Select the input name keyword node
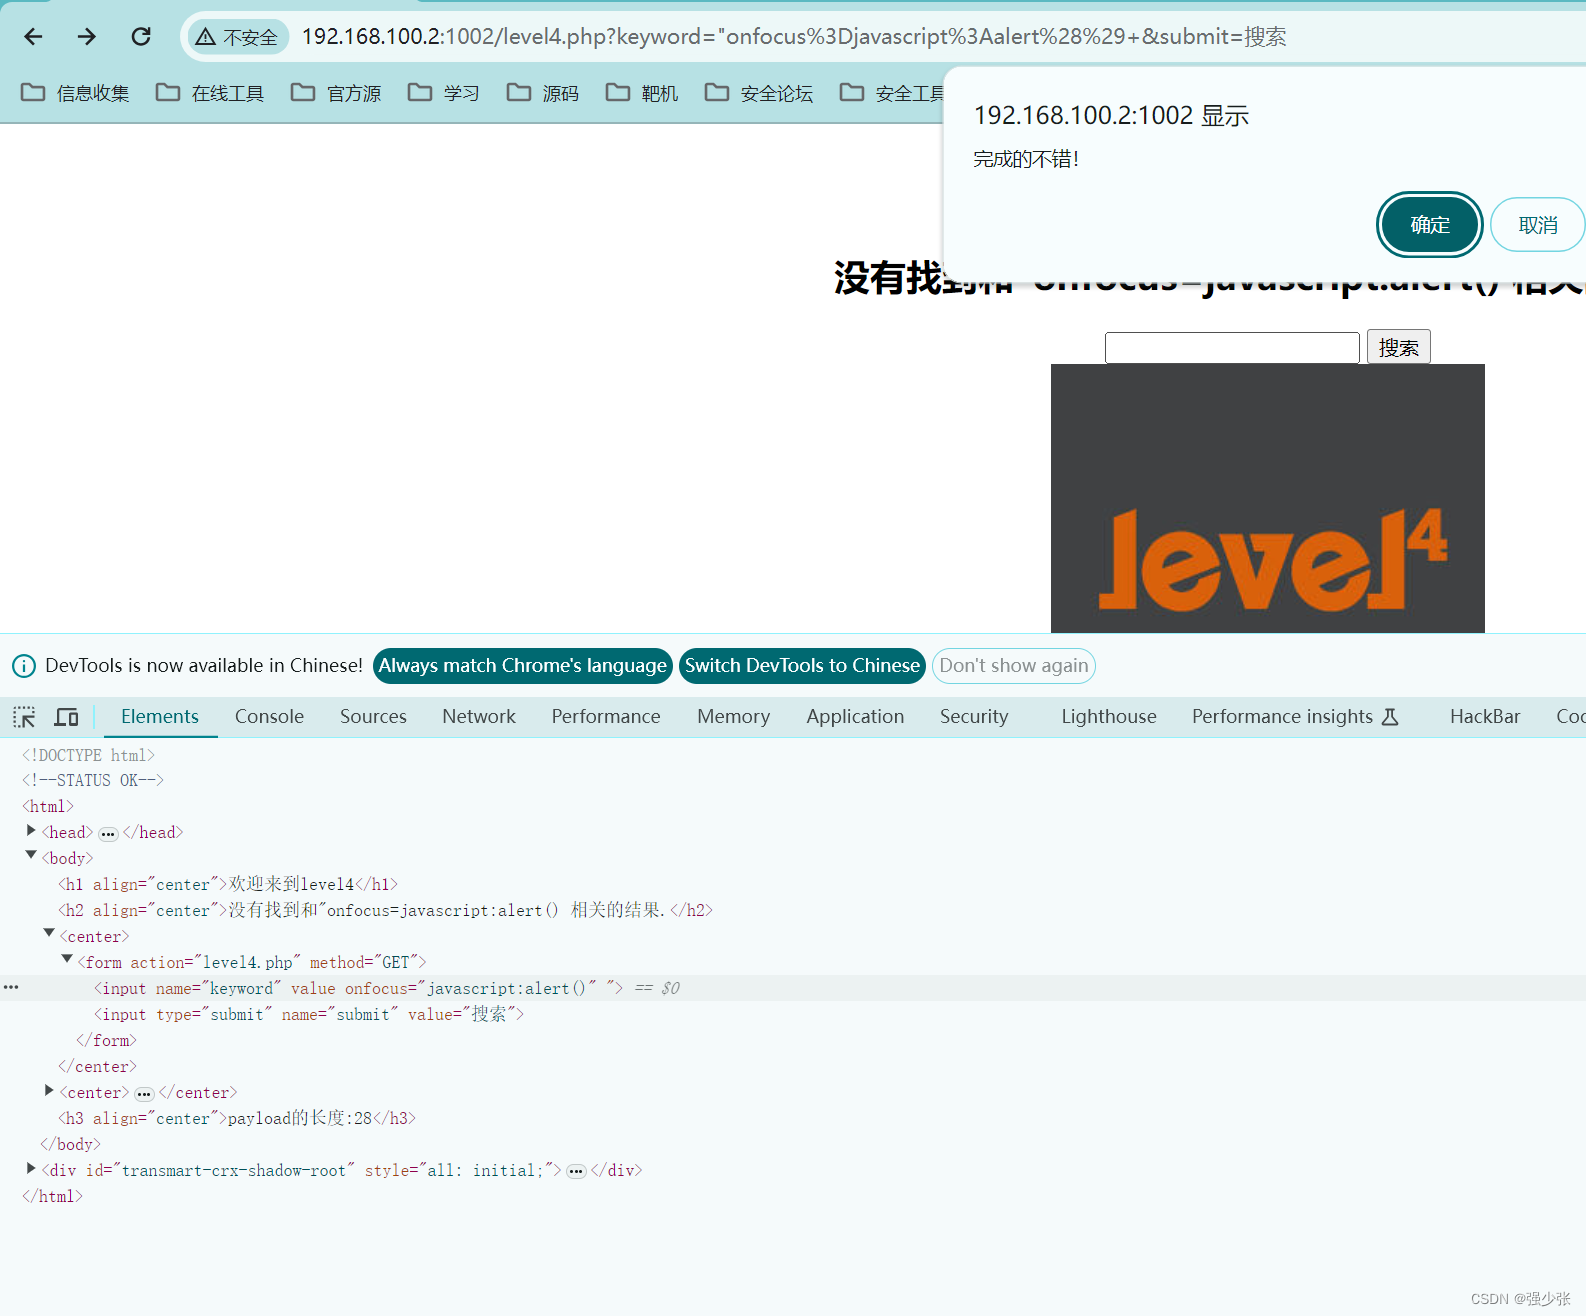The width and height of the screenshot is (1586, 1316). click(x=358, y=988)
